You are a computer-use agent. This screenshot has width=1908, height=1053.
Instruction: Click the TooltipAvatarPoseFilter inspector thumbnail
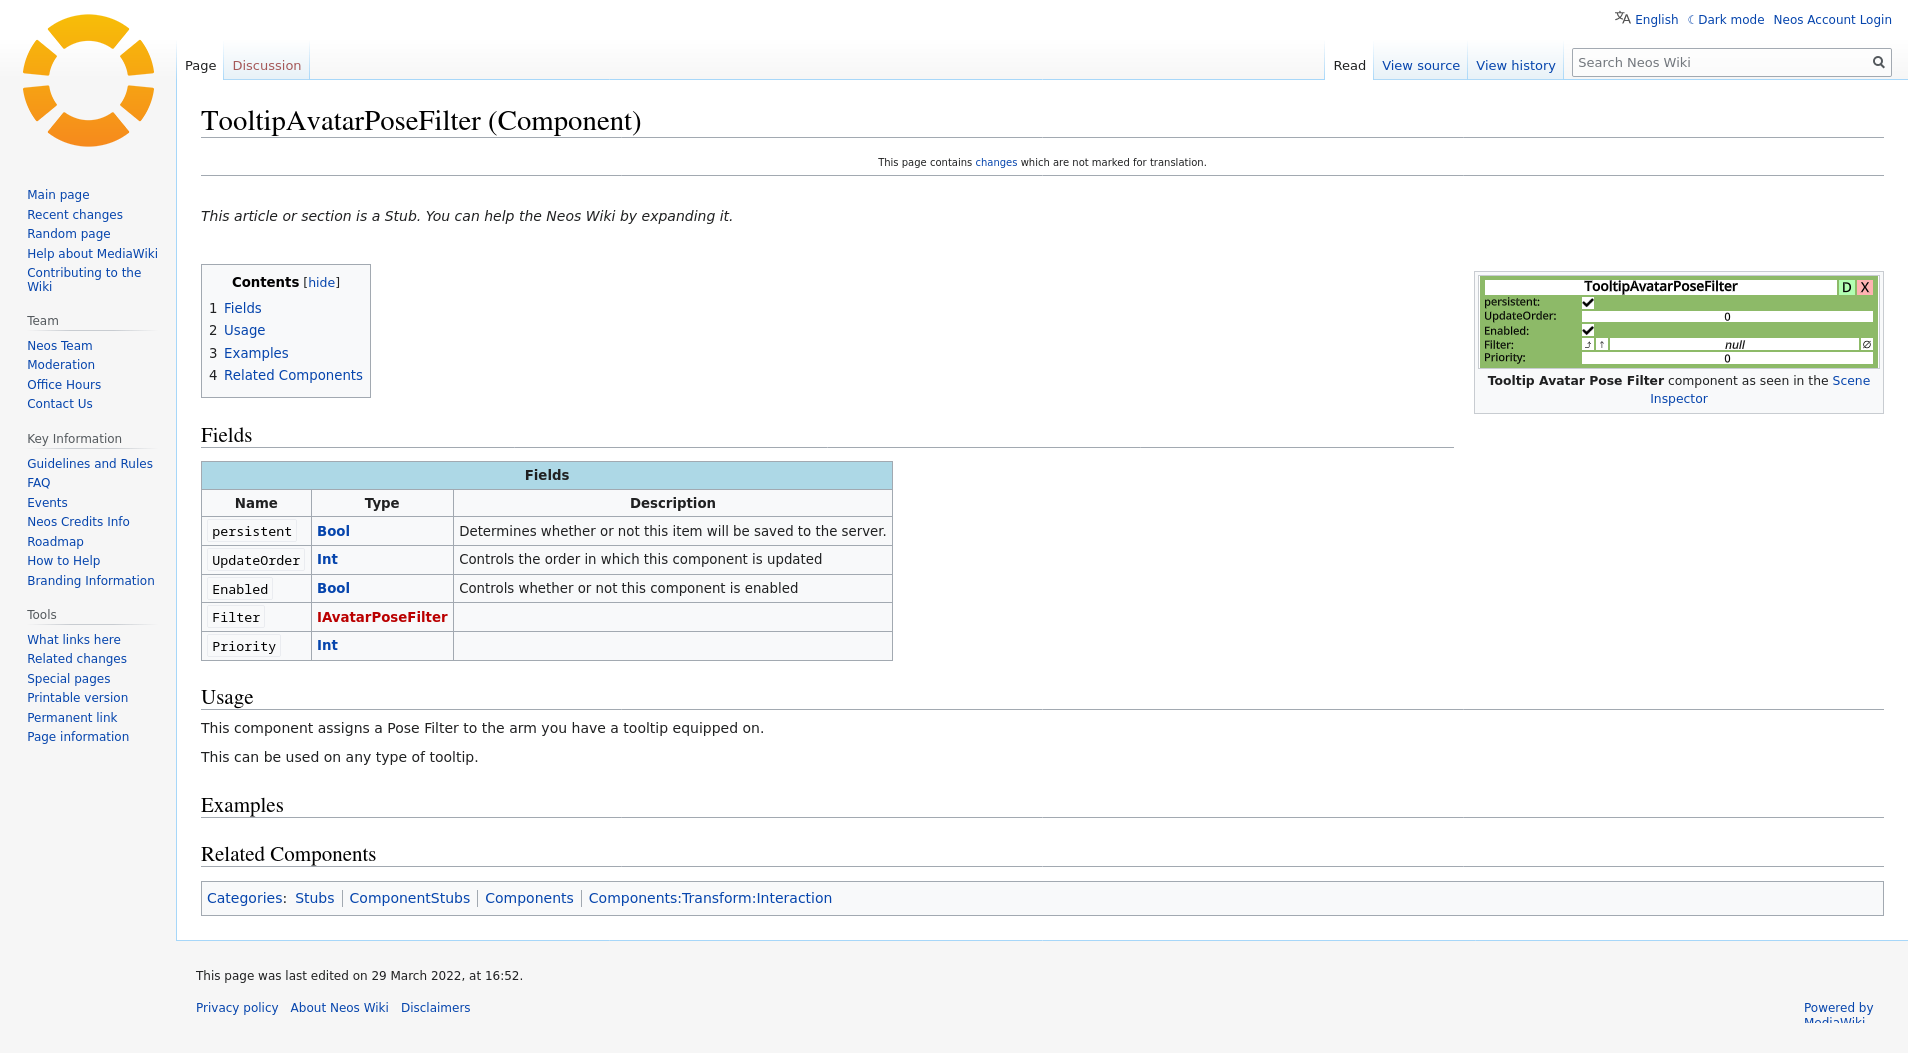[1678, 322]
